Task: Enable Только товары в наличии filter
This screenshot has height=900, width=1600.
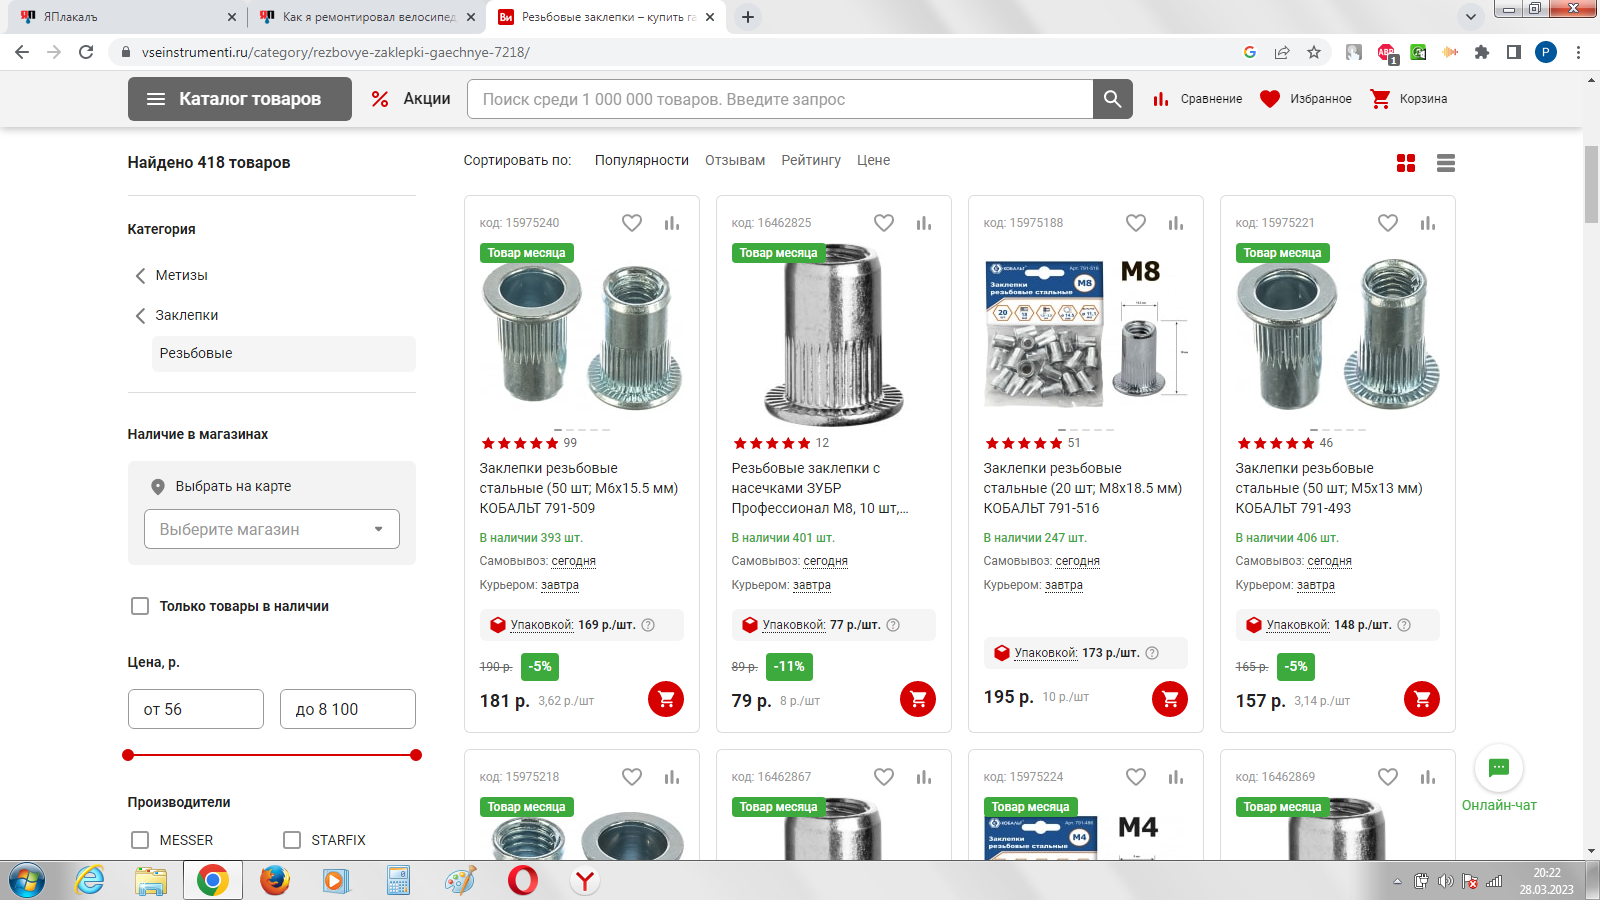Action: click(140, 606)
